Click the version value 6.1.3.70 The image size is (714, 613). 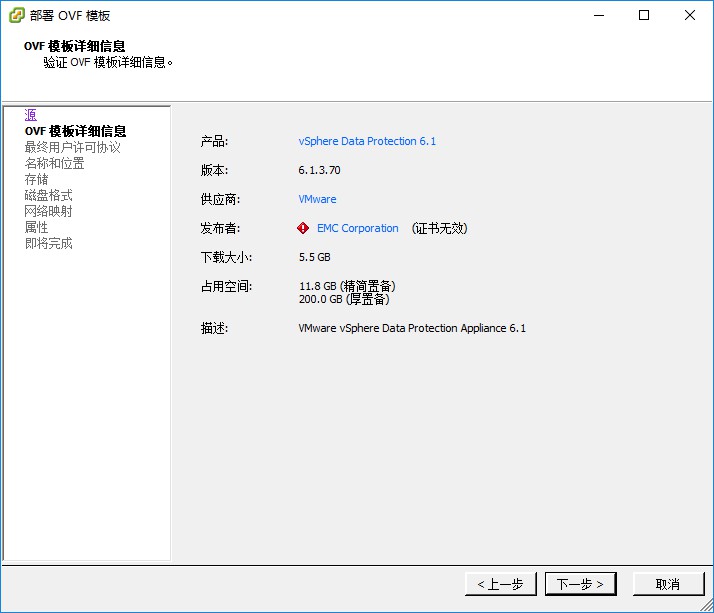[319, 170]
